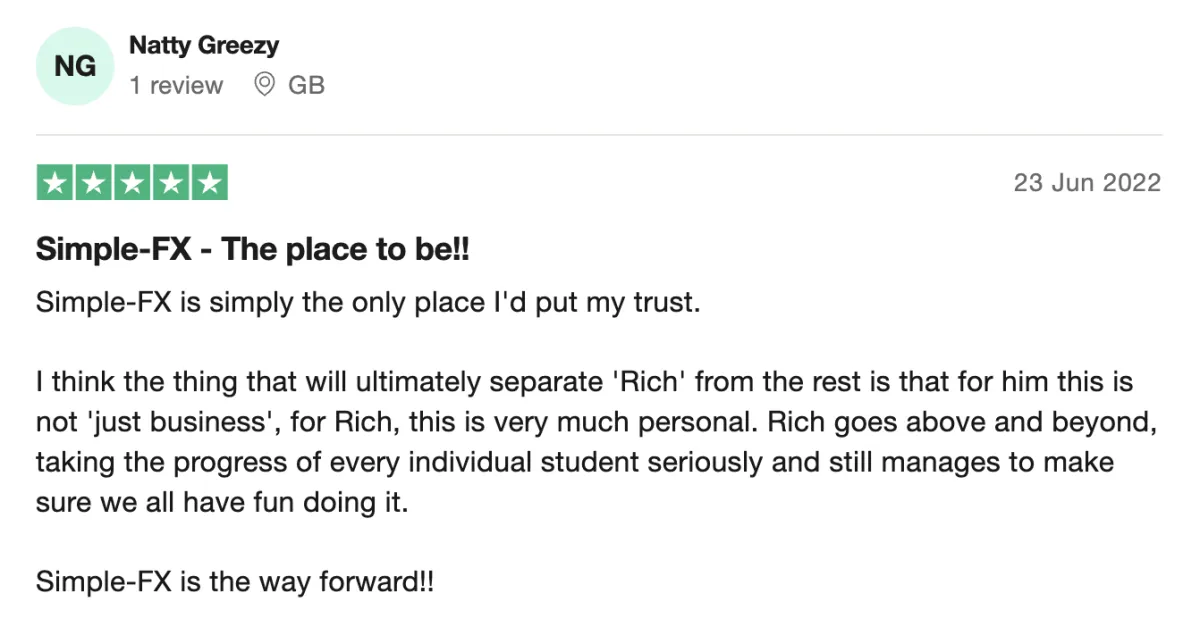Click the NG avatar circle

[x=74, y=66]
